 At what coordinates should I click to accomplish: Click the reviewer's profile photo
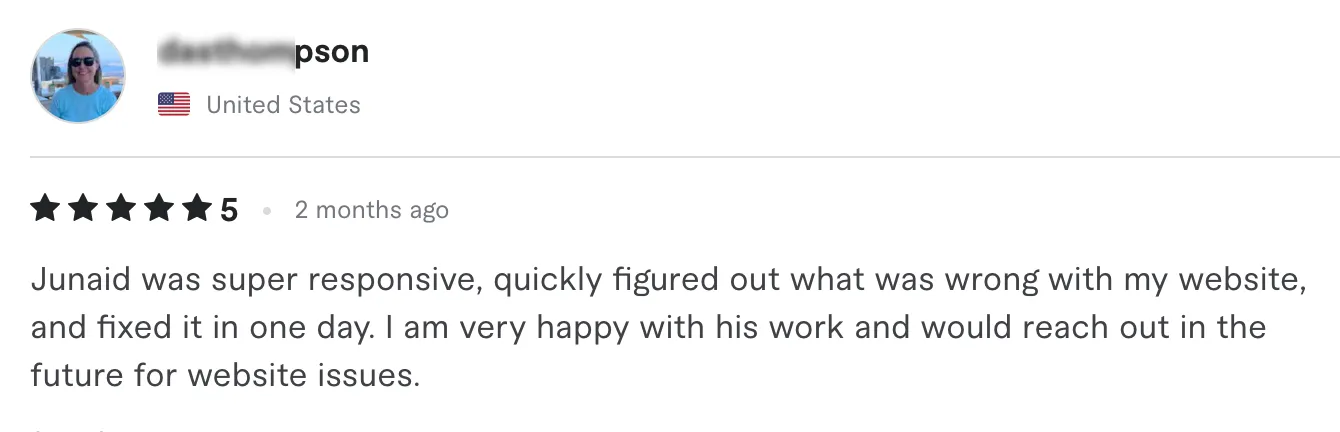coord(79,76)
